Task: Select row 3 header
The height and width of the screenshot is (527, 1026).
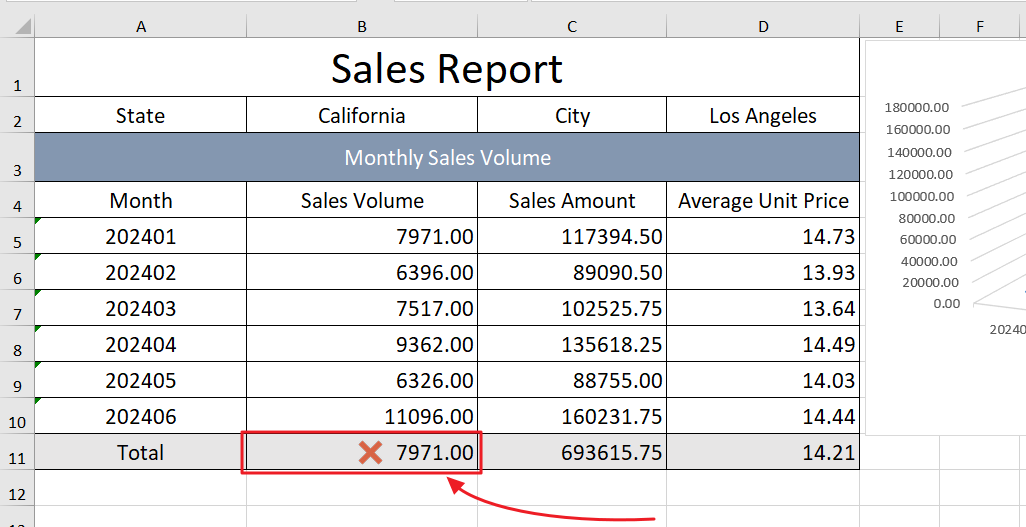Action: [x=17, y=157]
